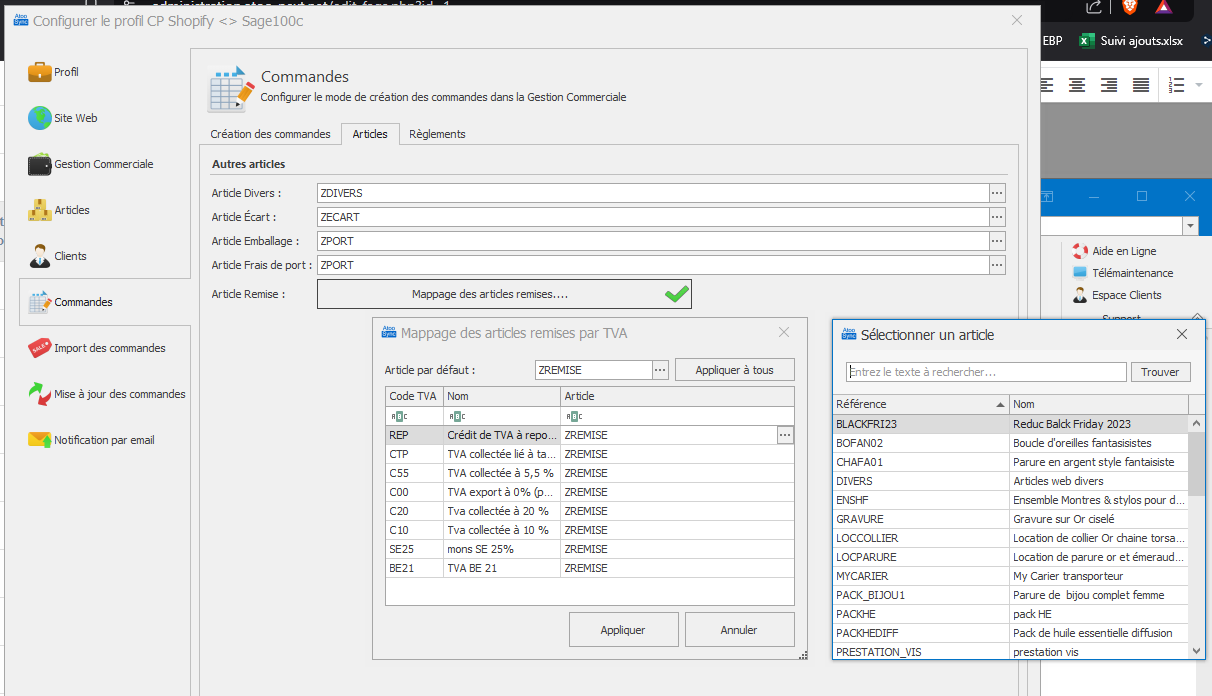This screenshot has height=696, width=1212.
Task: Select GRAVURE article row
Action: pos(1010,519)
